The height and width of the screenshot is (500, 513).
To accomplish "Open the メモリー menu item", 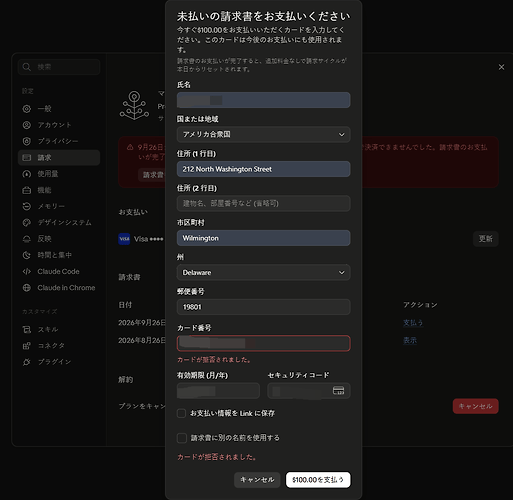I will 59,206.
